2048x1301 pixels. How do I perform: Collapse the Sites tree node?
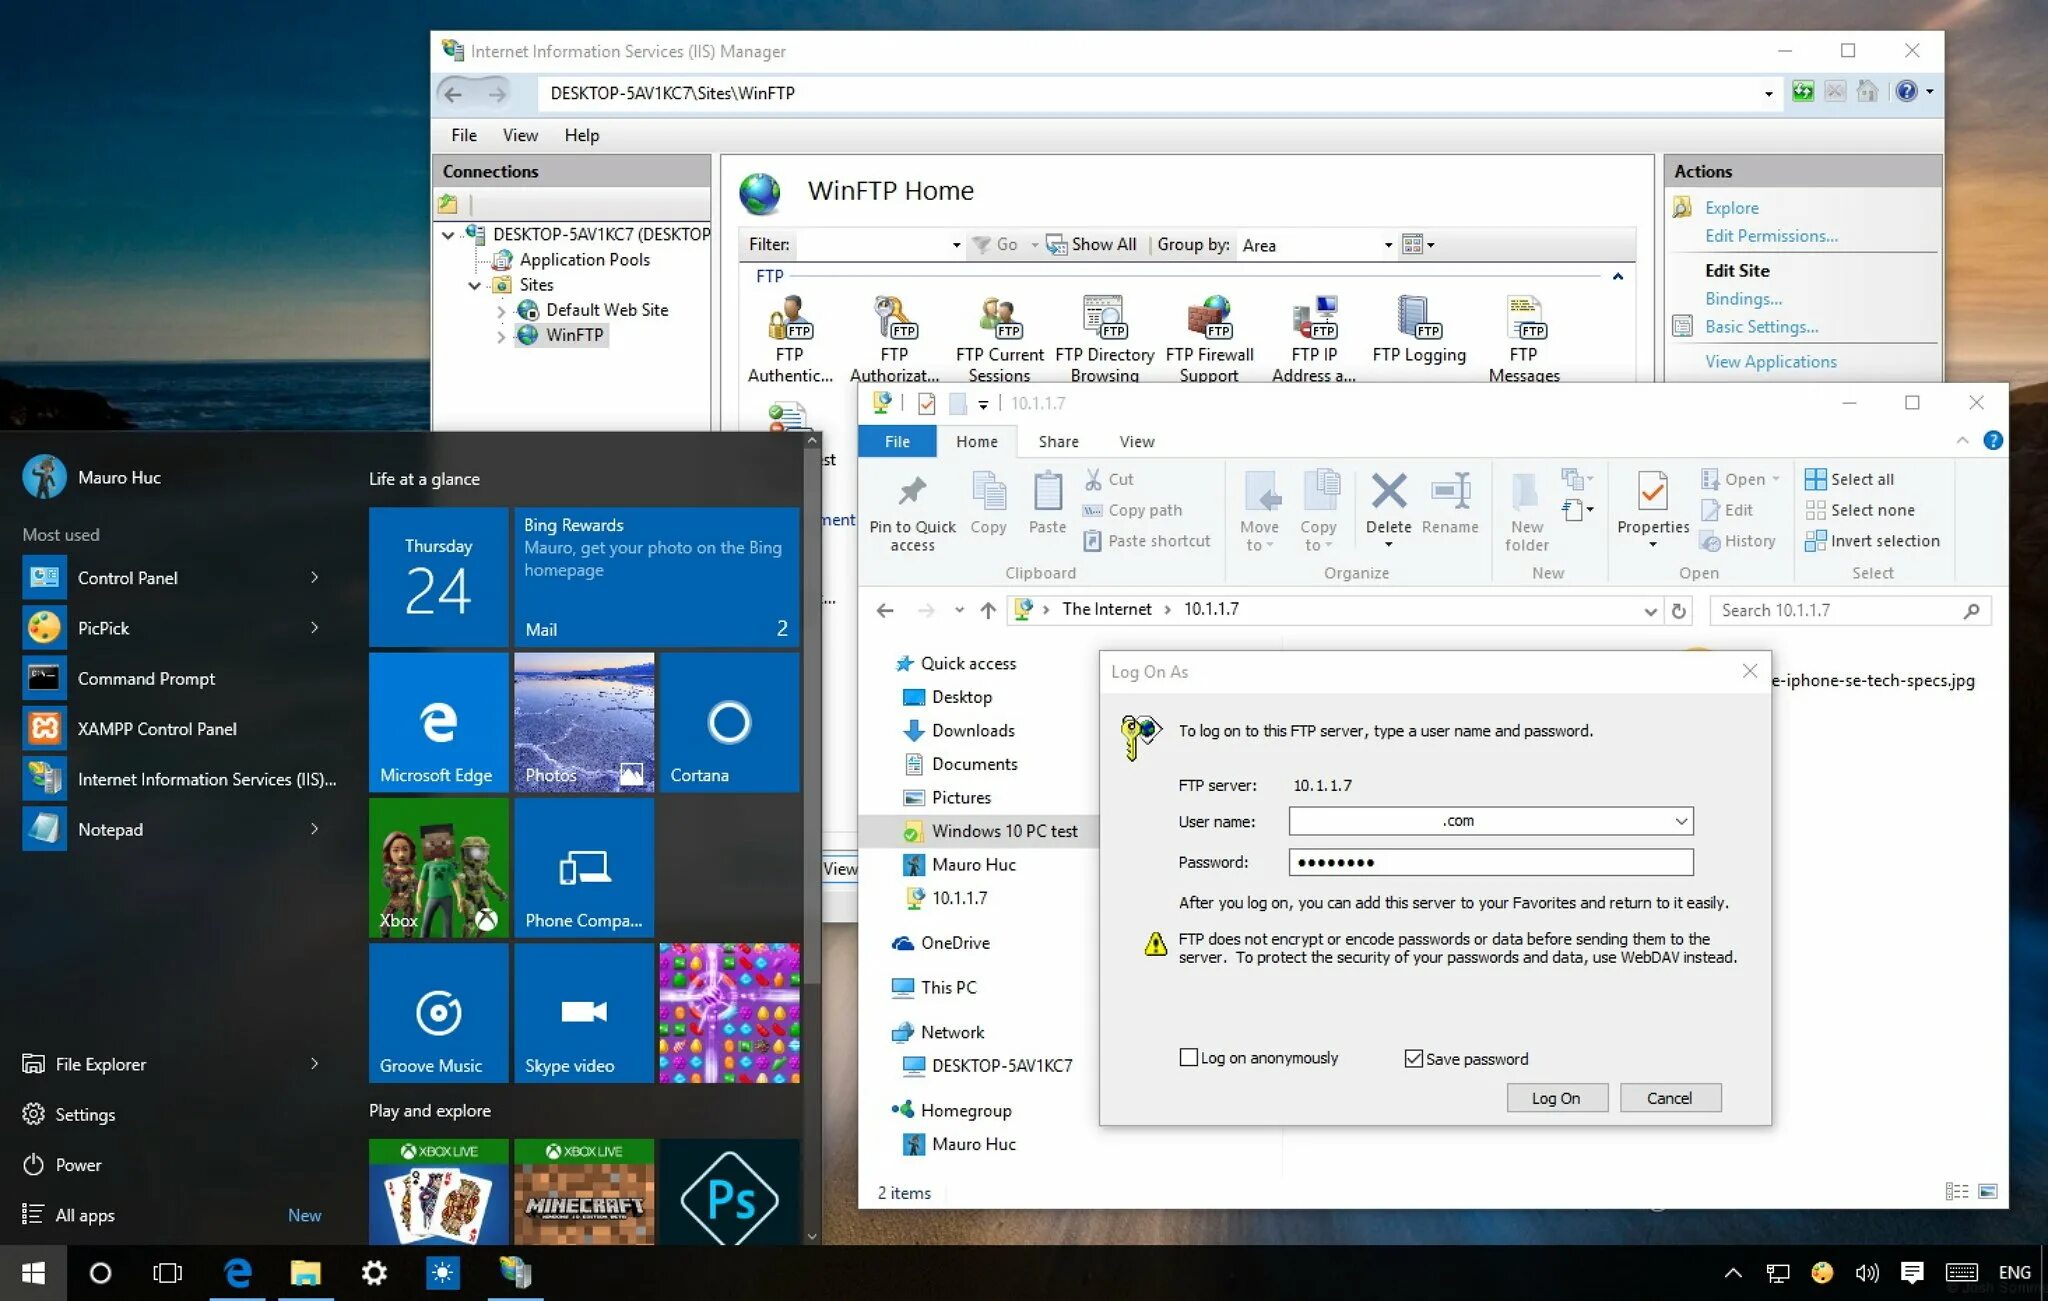tap(474, 285)
